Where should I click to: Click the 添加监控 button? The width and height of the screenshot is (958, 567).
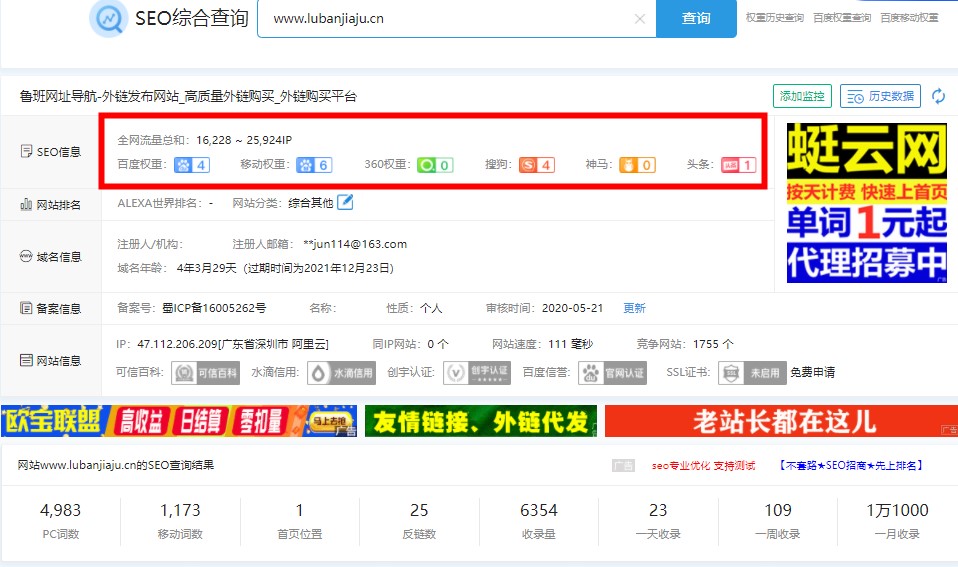pyautogui.click(x=802, y=96)
